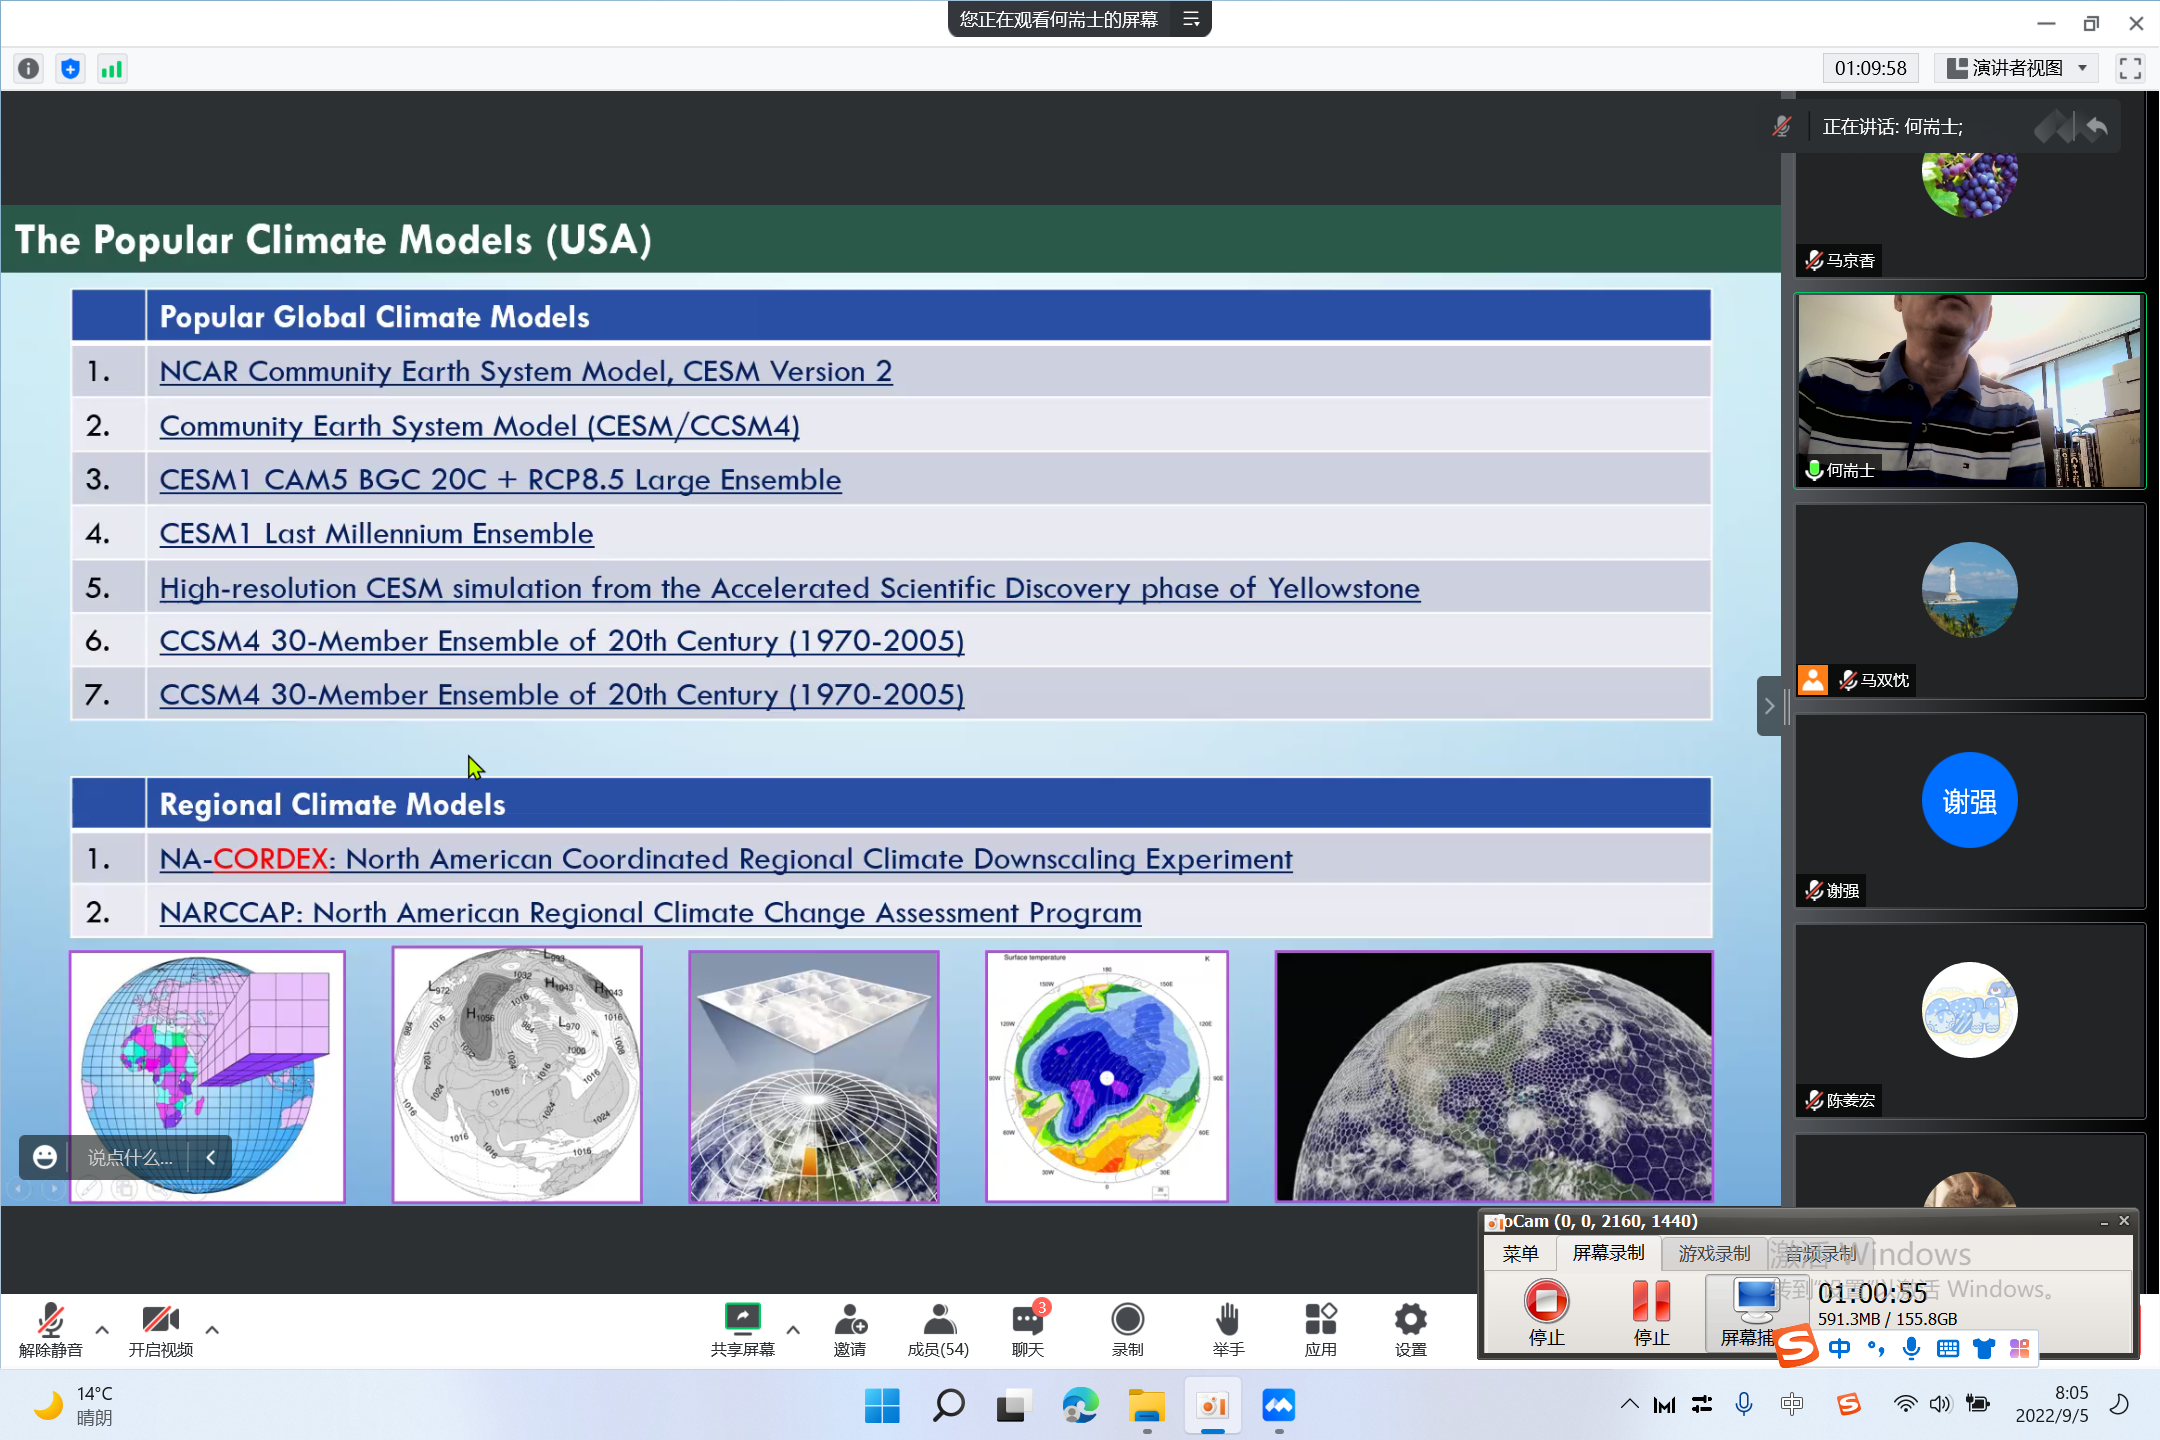Open 邀请 invite participants
Screen dimensions: 2160x1440
(850, 1330)
